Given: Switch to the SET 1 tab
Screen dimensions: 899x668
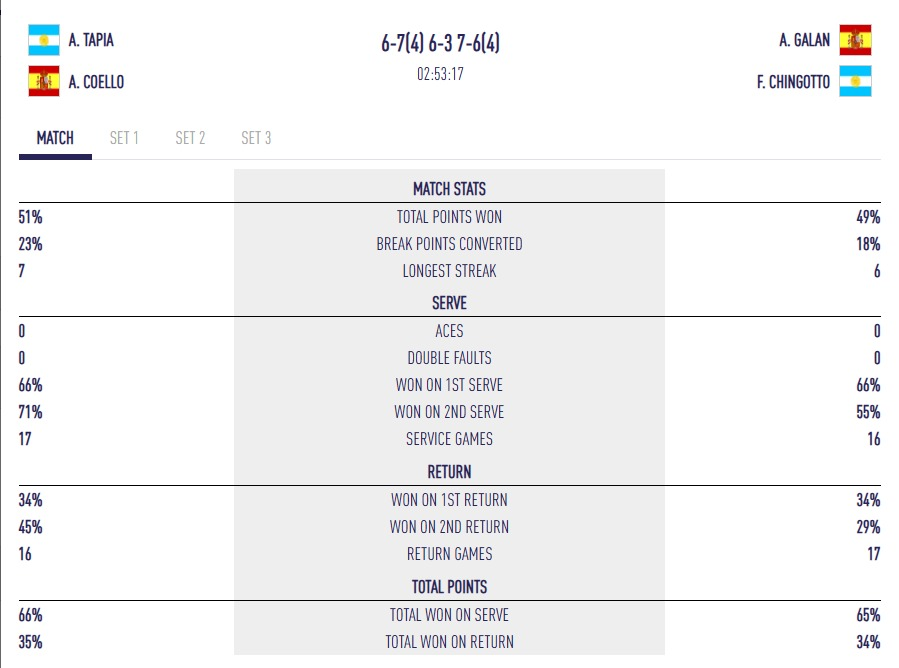Looking at the screenshot, I should point(123,138).
